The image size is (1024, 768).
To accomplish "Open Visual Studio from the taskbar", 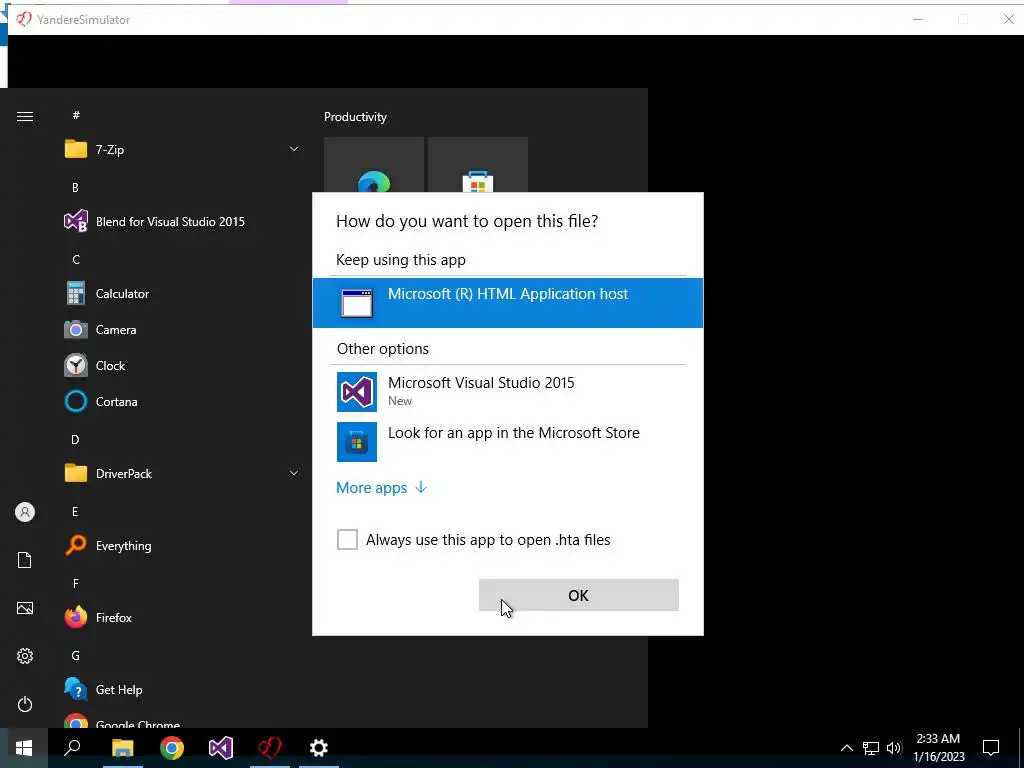I will (x=221, y=748).
